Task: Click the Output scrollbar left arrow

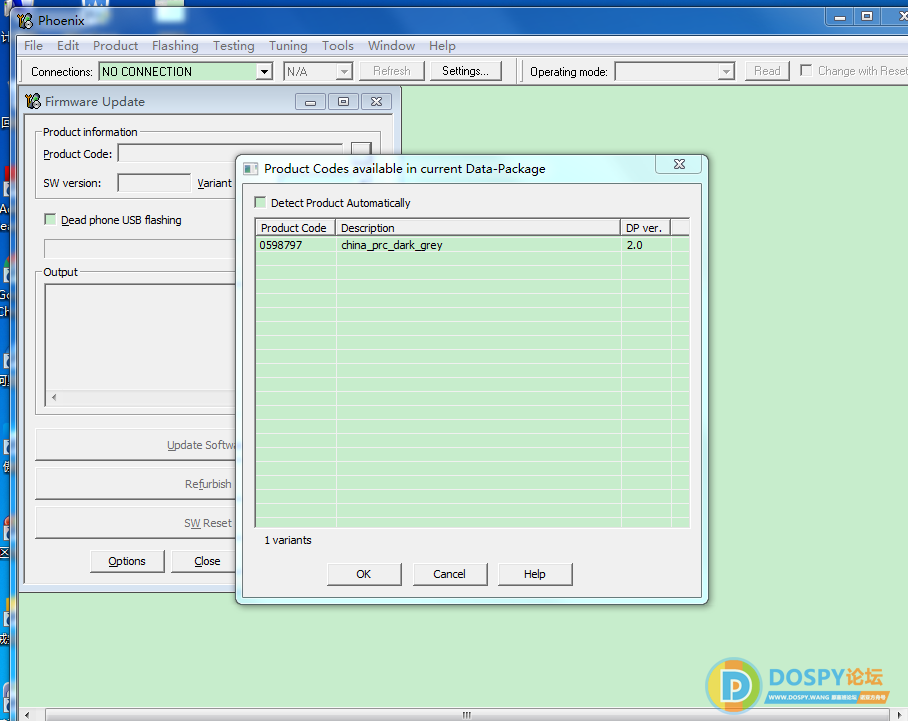Action: 54,397
